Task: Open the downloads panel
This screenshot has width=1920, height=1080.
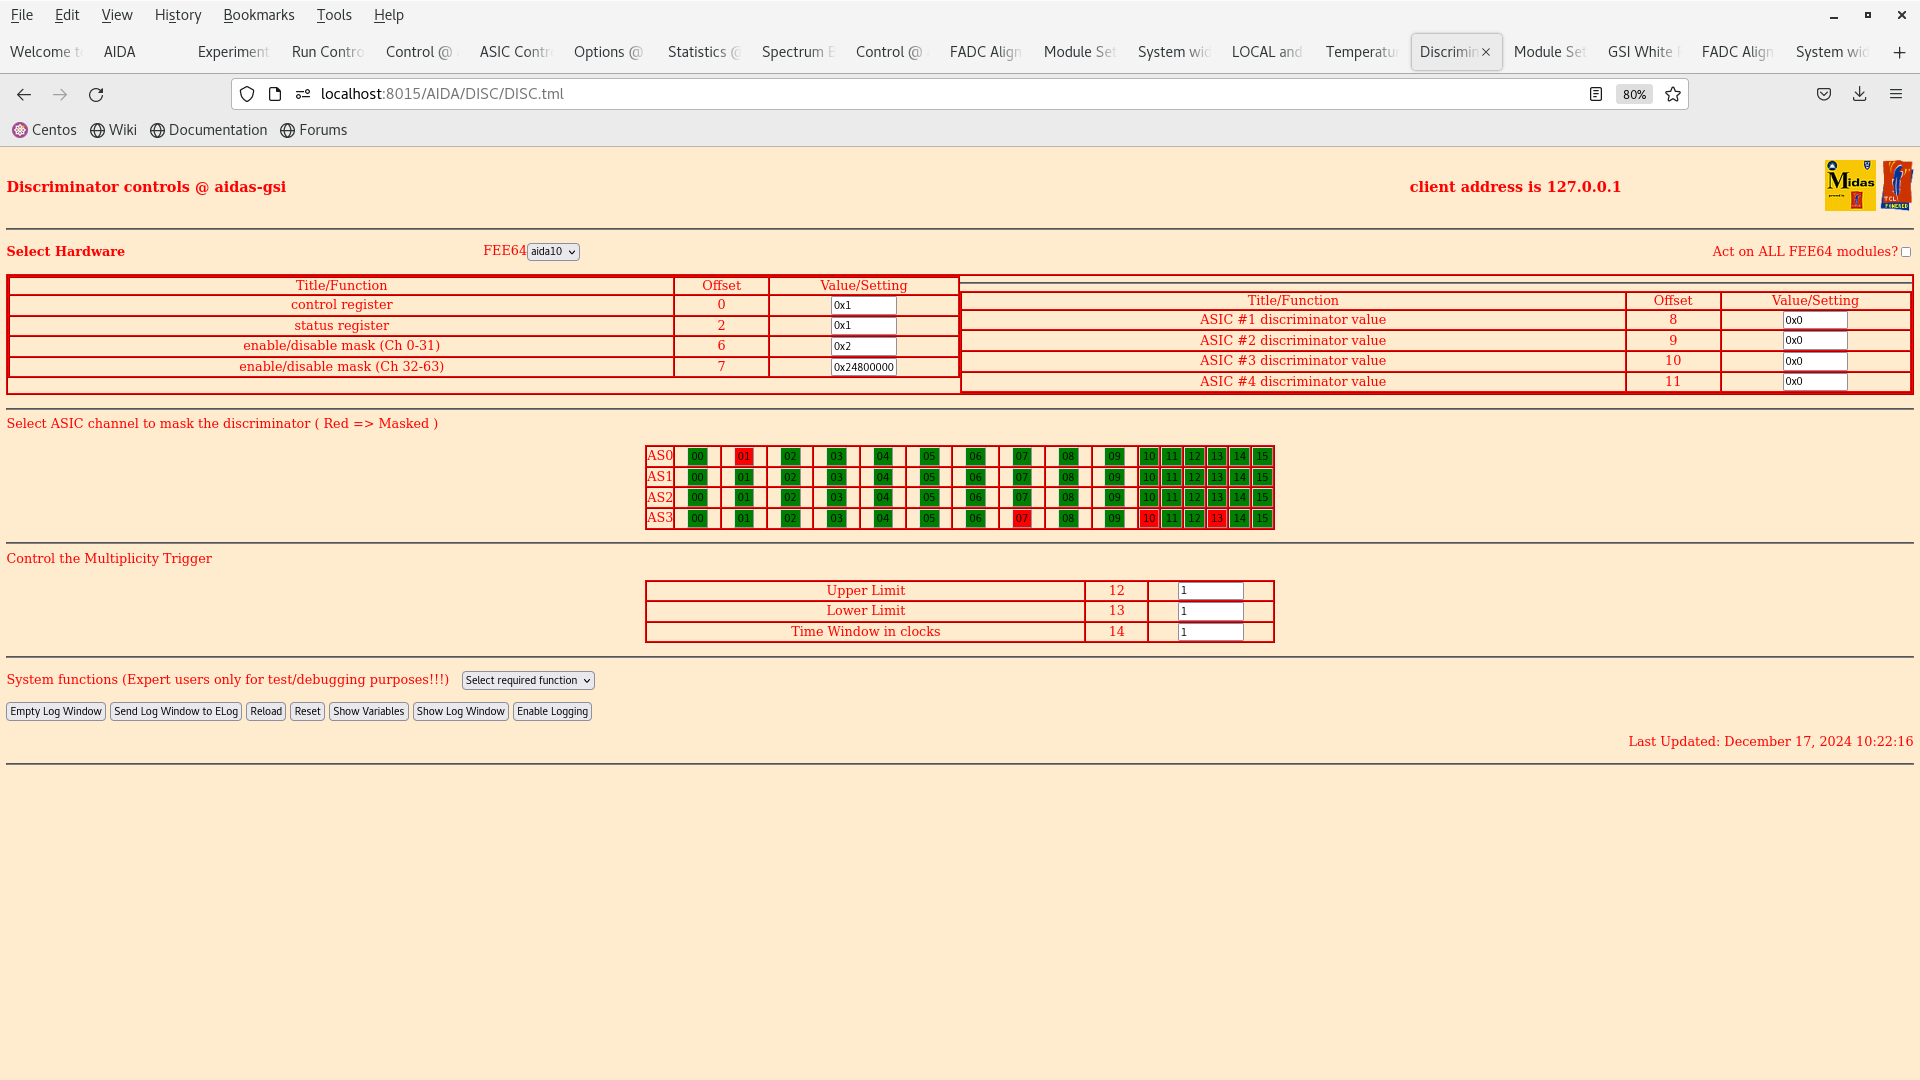Action: [x=1859, y=94]
